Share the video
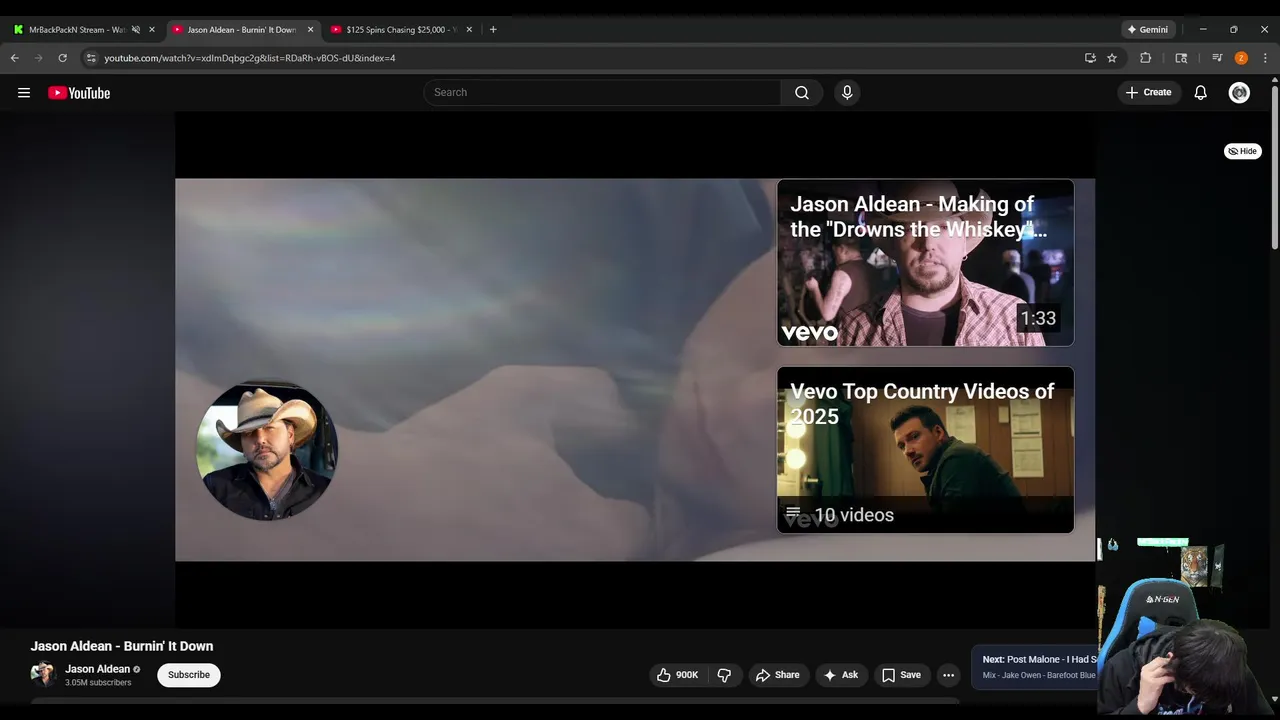The image size is (1280, 720). pos(777,675)
